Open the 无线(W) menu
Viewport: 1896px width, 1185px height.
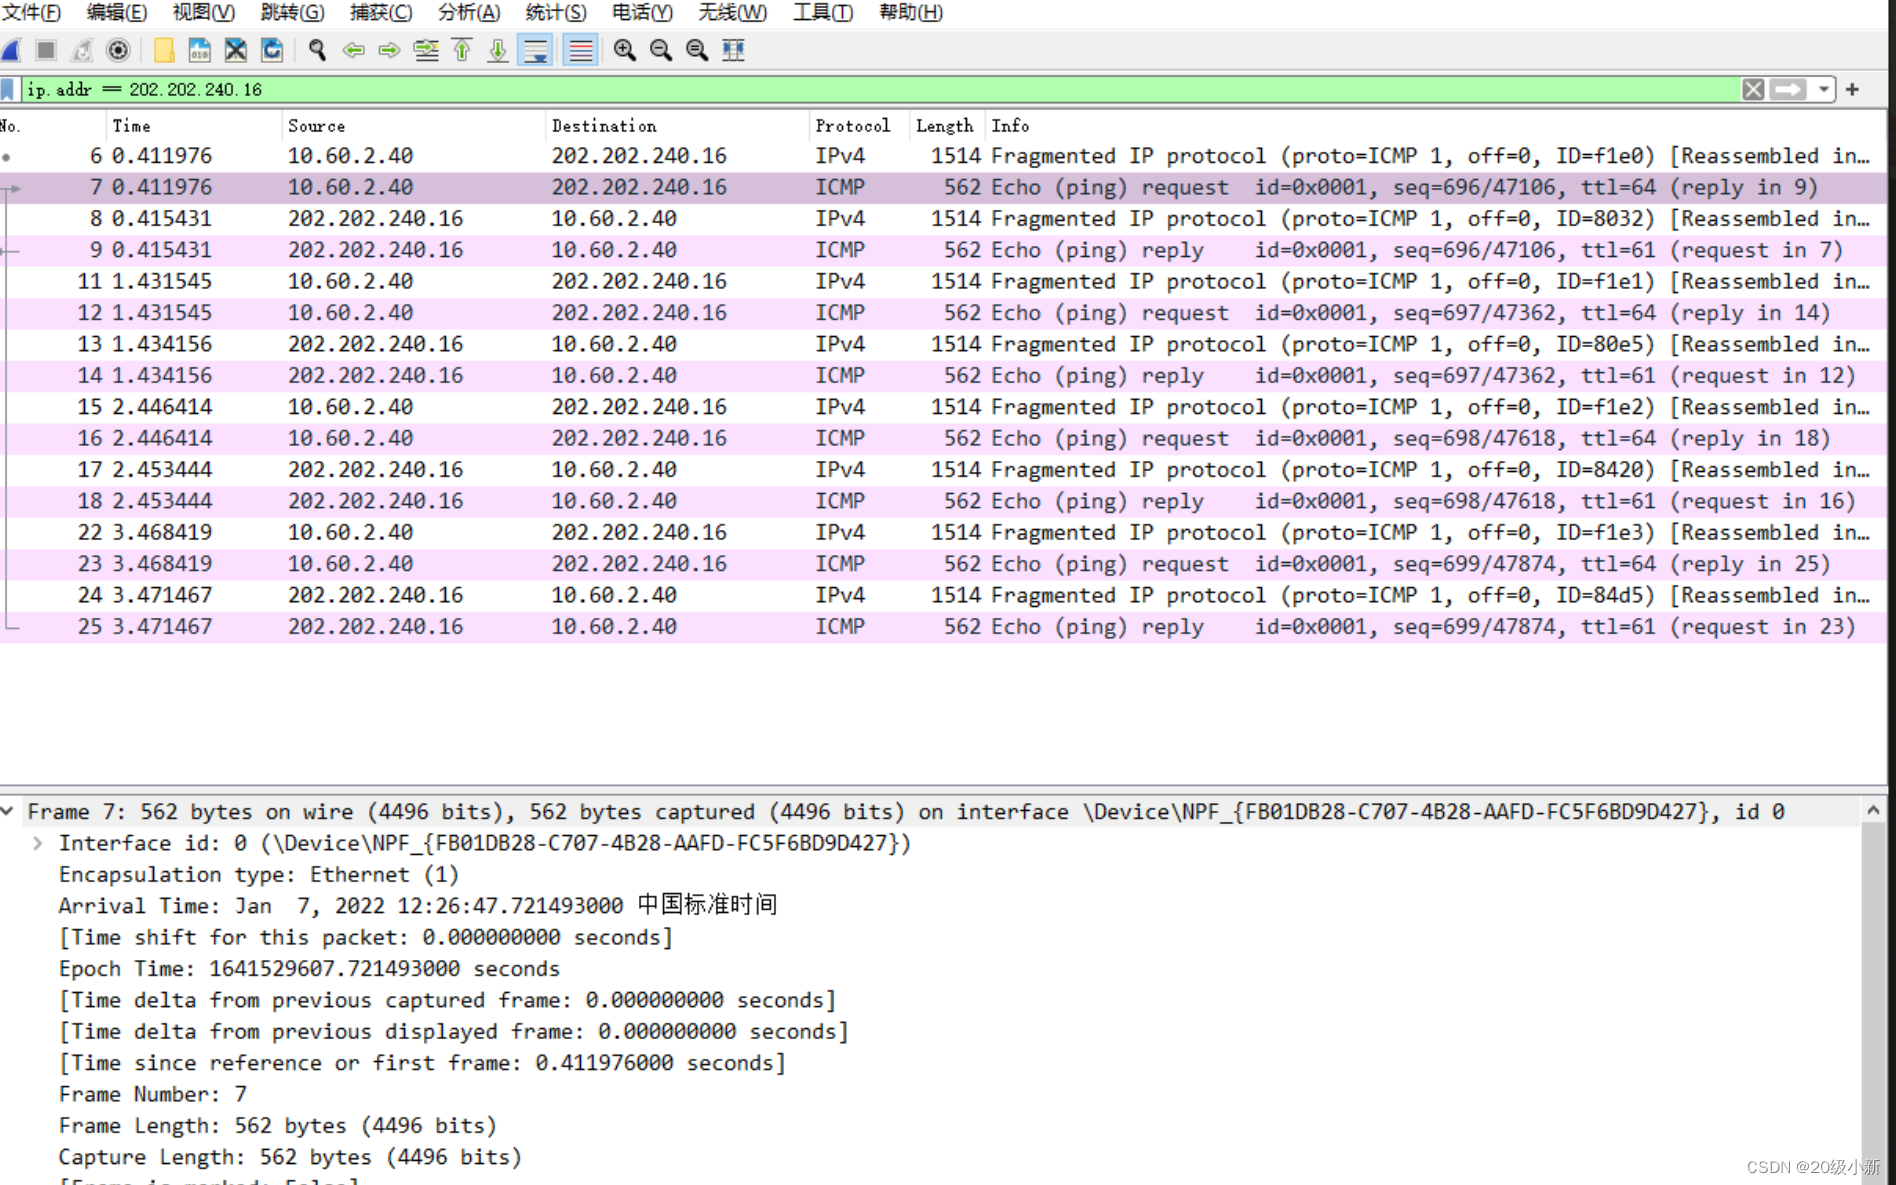pos(733,12)
